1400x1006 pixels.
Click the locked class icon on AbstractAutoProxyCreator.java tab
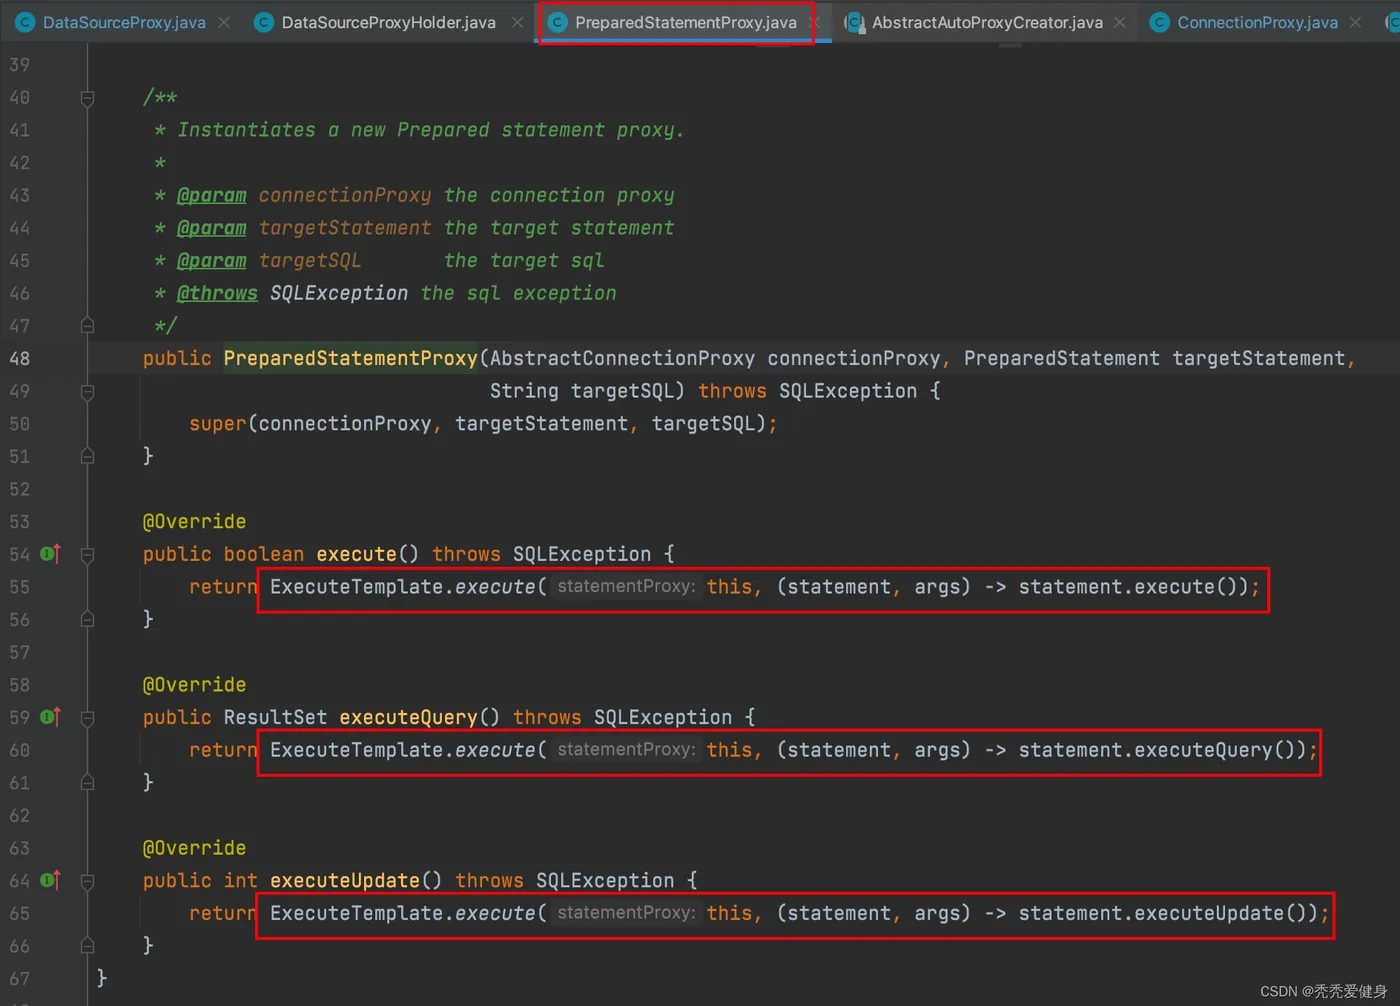pyautogui.click(x=855, y=22)
